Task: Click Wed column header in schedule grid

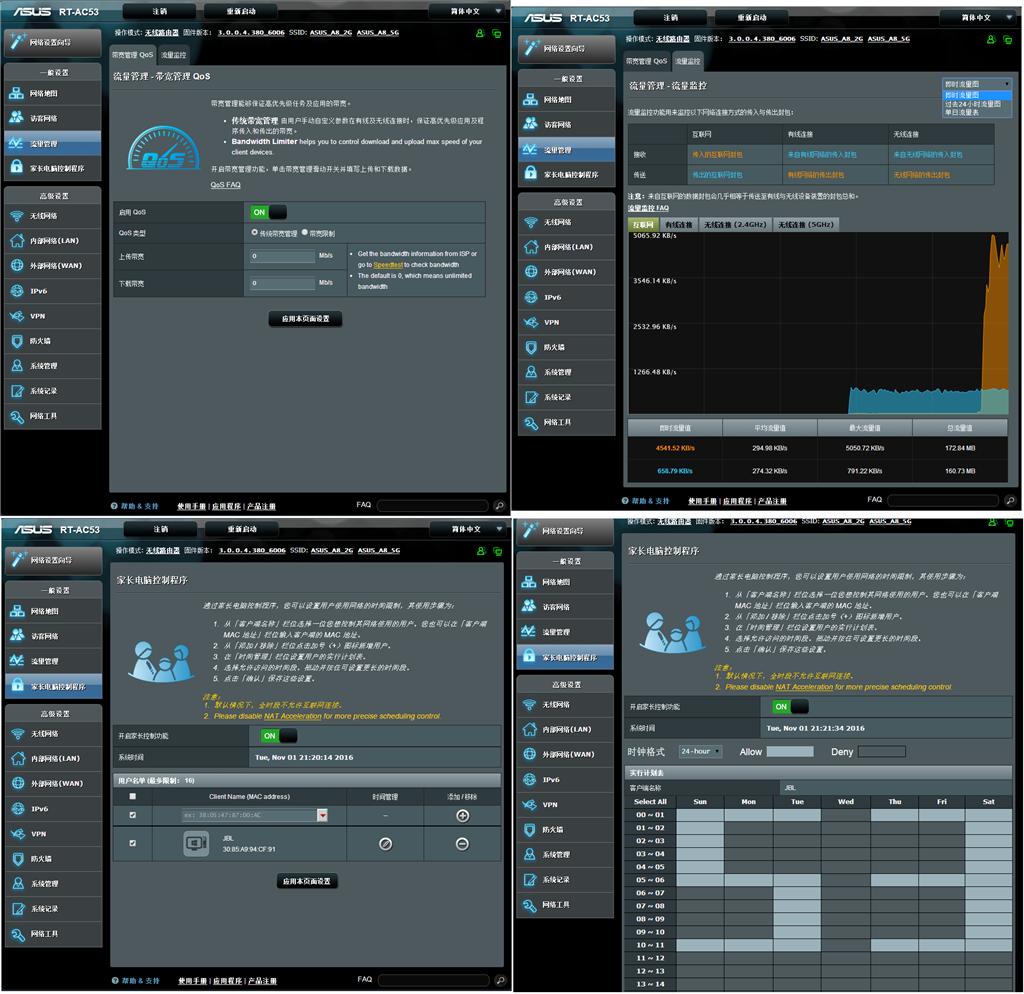Action: pyautogui.click(x=846, y=802)
